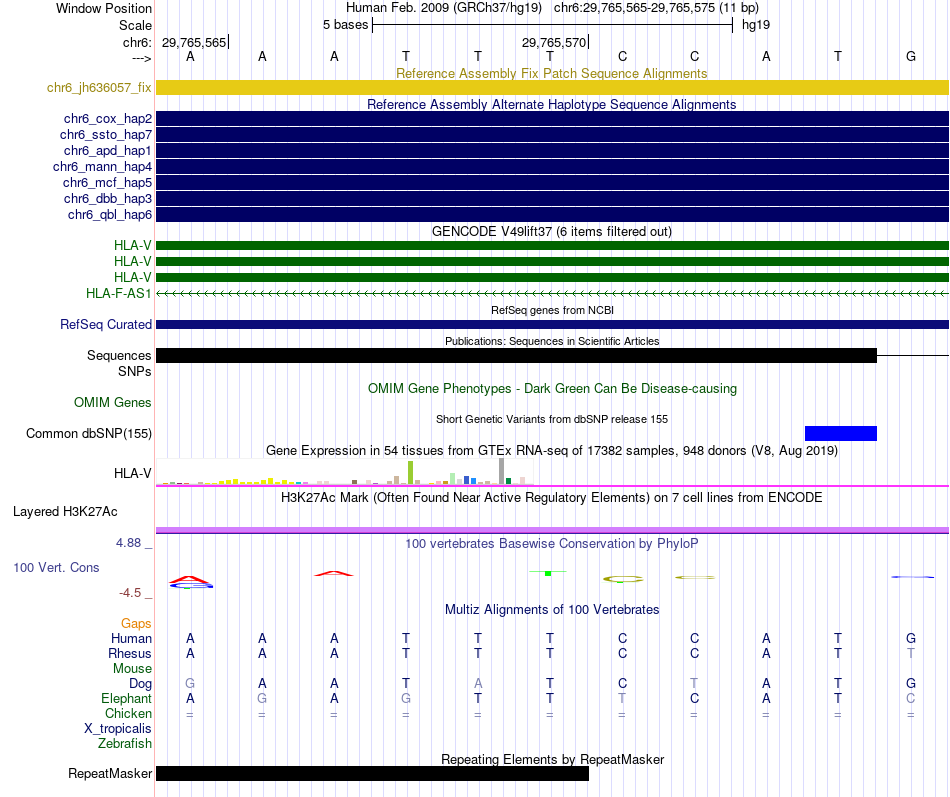Viewport: 950px width, 797px height.
Task: Click the pink H3K27Ac signal line
Action: click(552, 530)
